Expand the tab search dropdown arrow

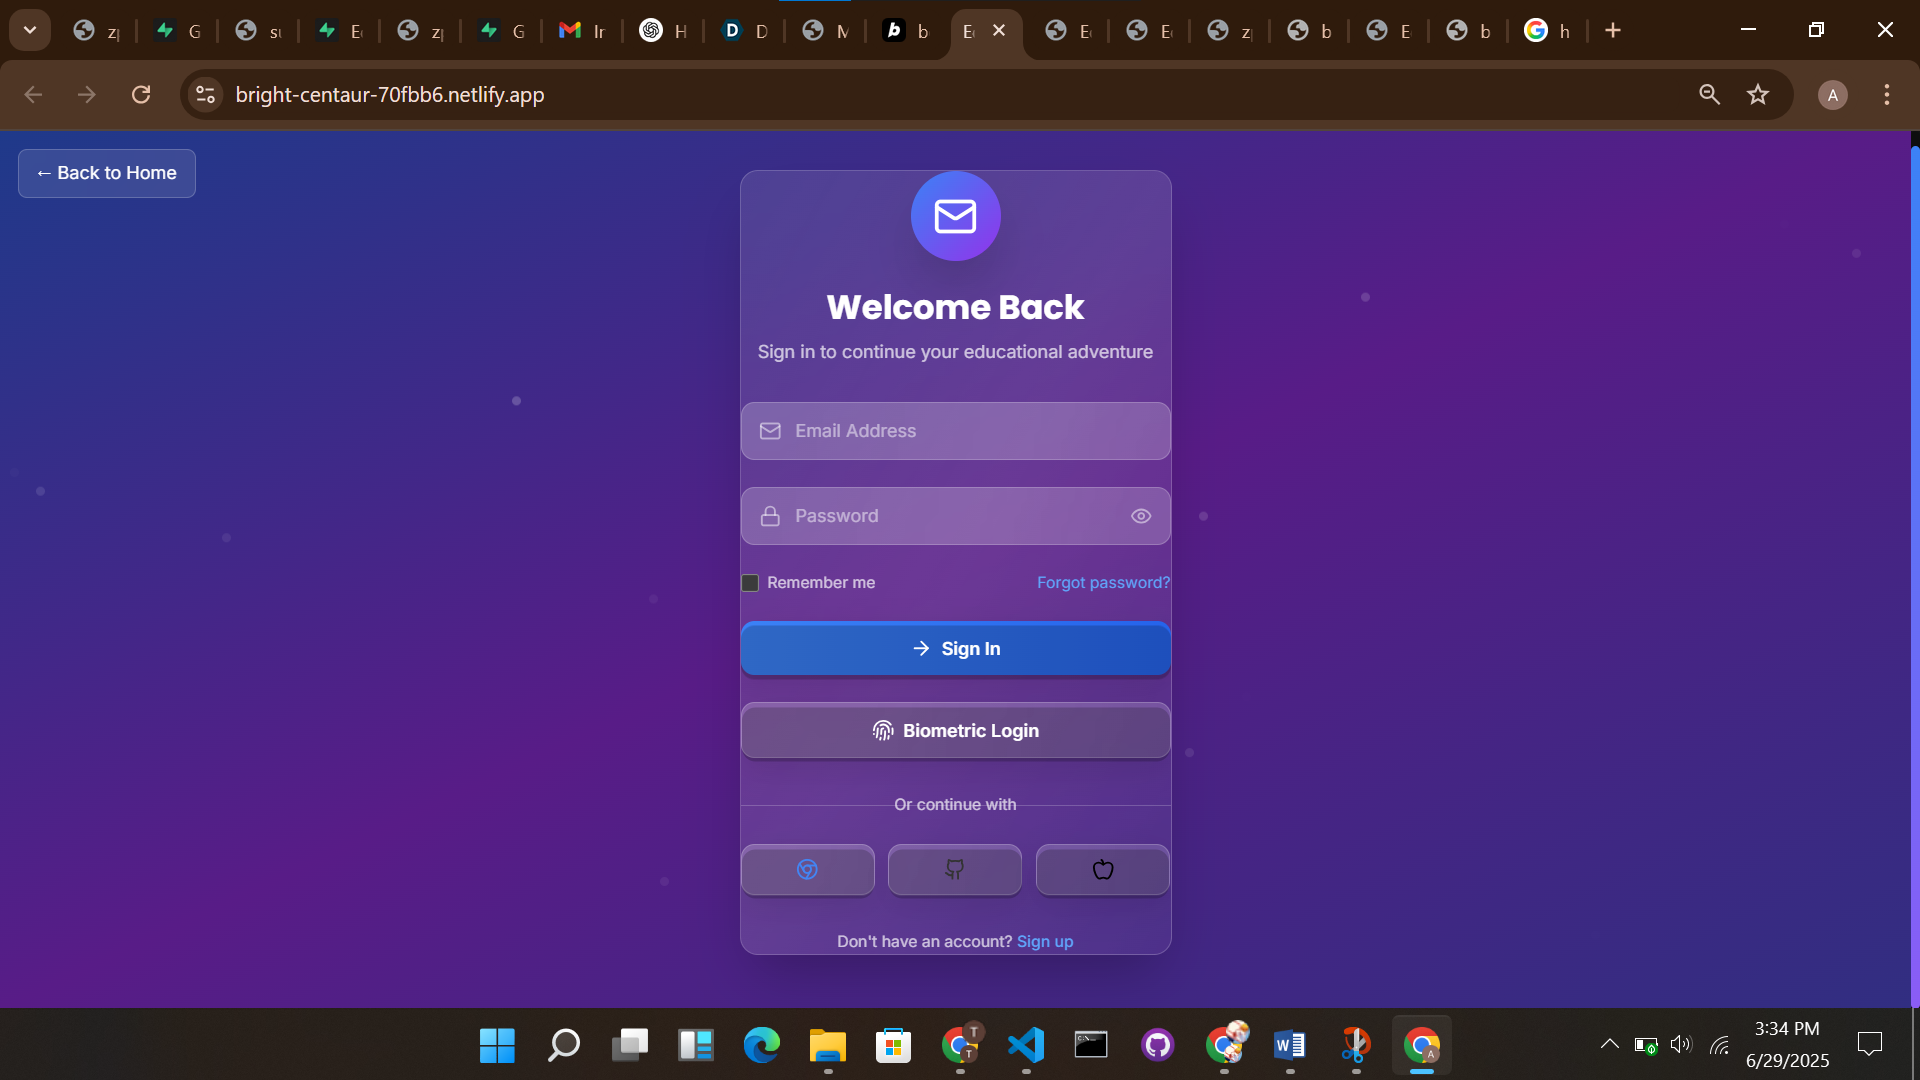coord(30,30)
